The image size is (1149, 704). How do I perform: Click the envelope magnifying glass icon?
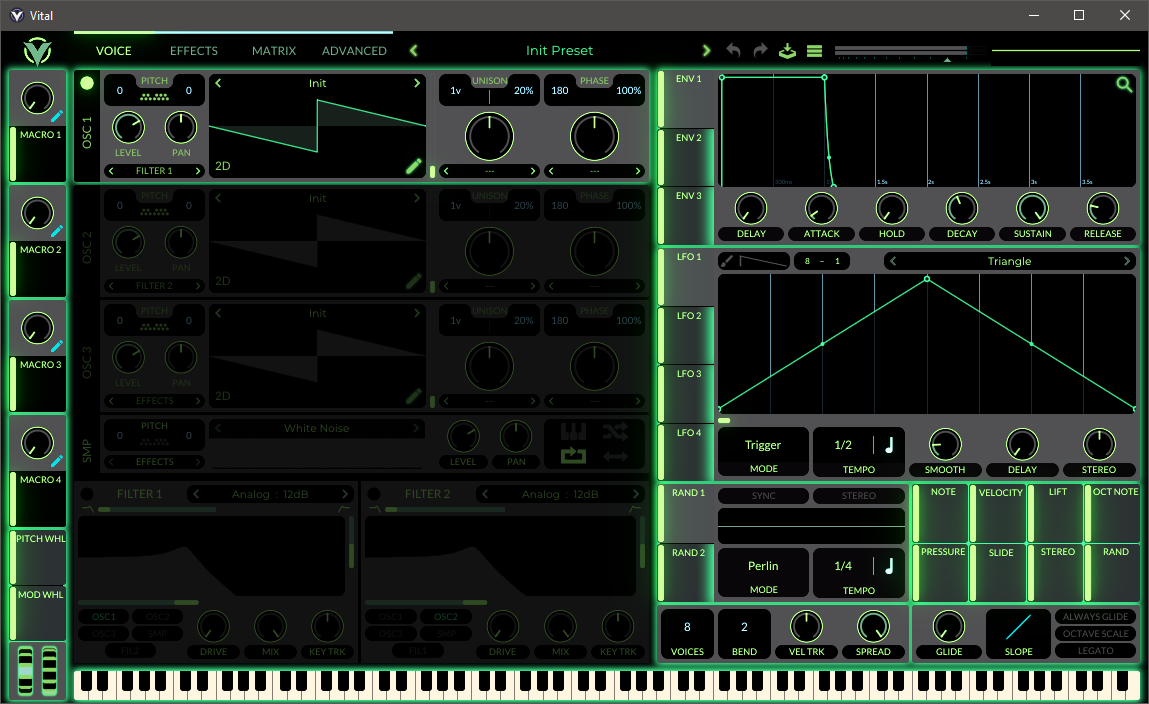pos(1124,85)
